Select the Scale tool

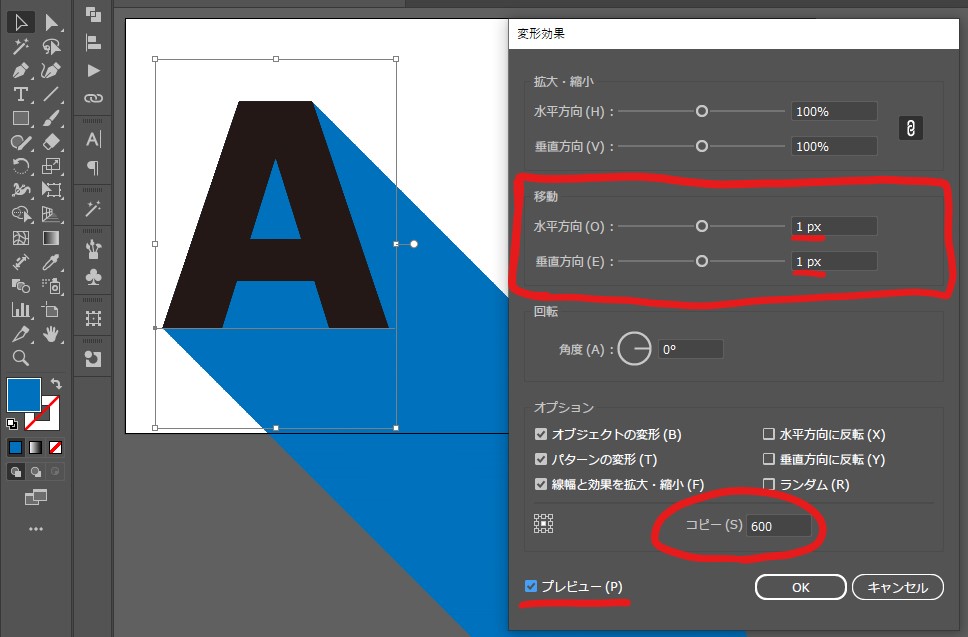coord(51,166)
